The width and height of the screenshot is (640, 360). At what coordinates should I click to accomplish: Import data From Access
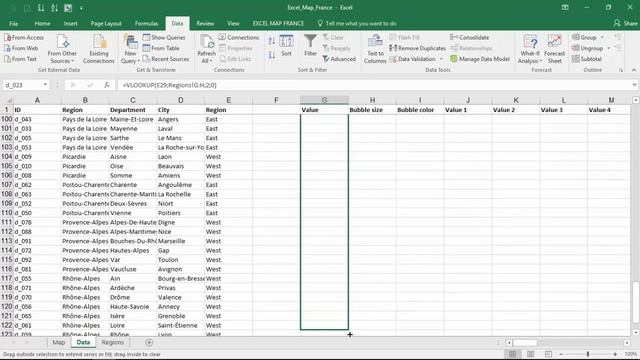point(24,37)
